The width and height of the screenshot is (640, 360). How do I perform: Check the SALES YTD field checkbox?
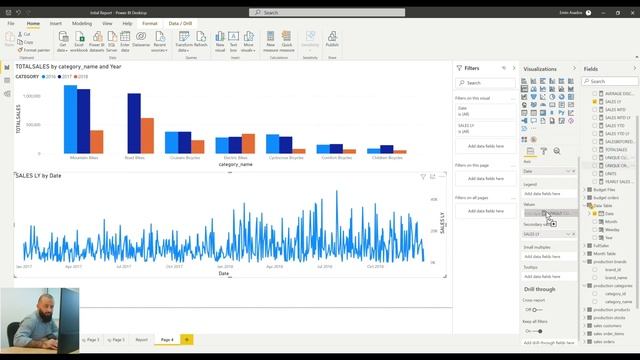595,125
